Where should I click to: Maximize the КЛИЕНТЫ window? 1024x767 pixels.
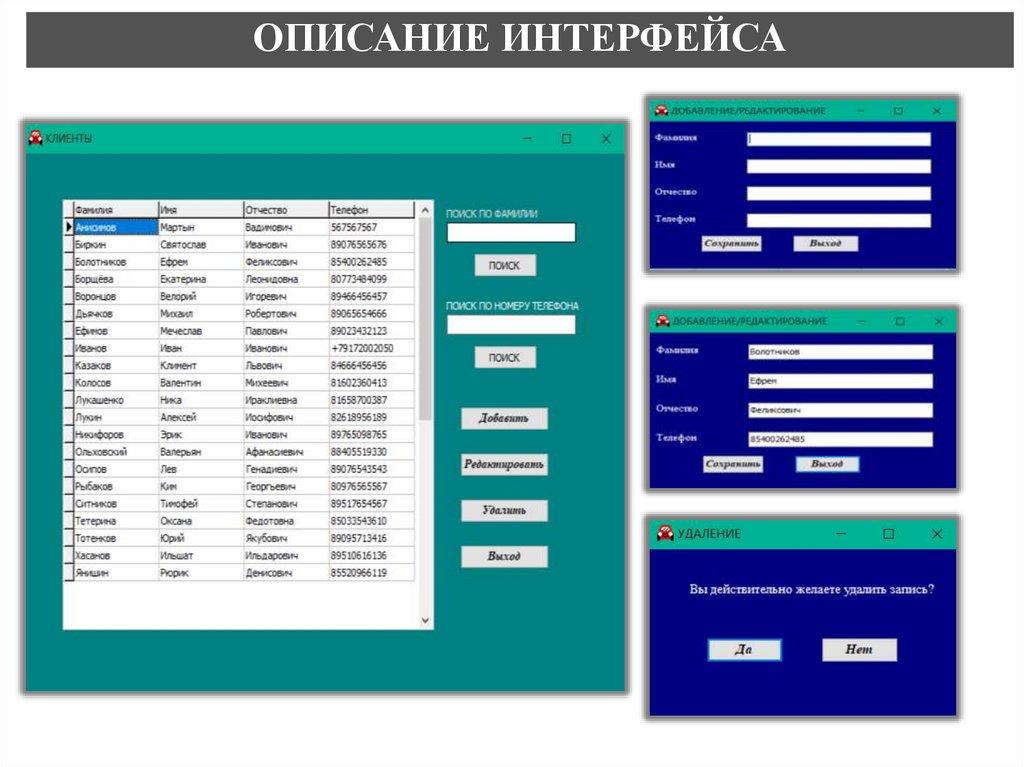(566, 139)
